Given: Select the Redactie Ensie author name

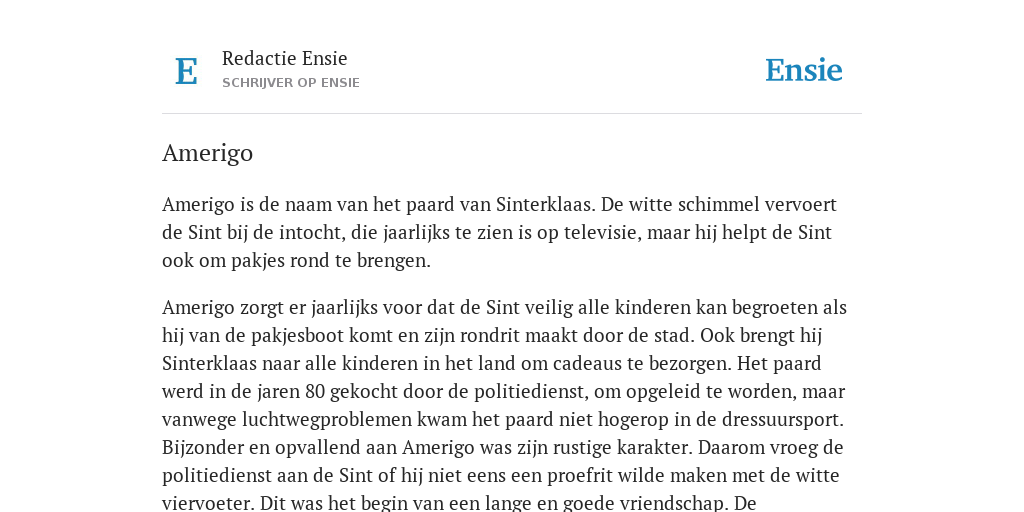Looking at the screenshot, I should click(x=285, y=59).
